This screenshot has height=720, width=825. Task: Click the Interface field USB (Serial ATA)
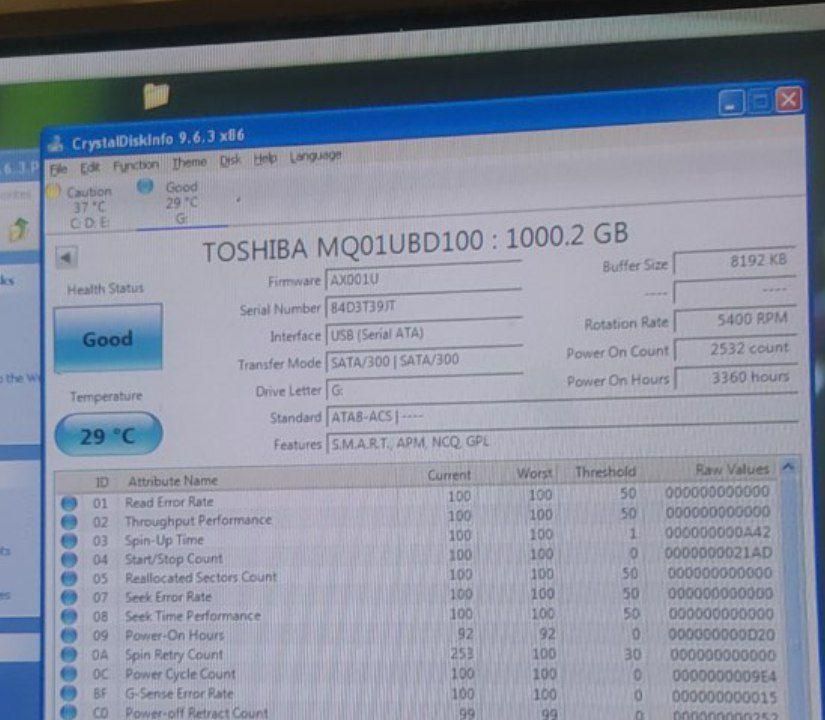click(x=424, y=334)
